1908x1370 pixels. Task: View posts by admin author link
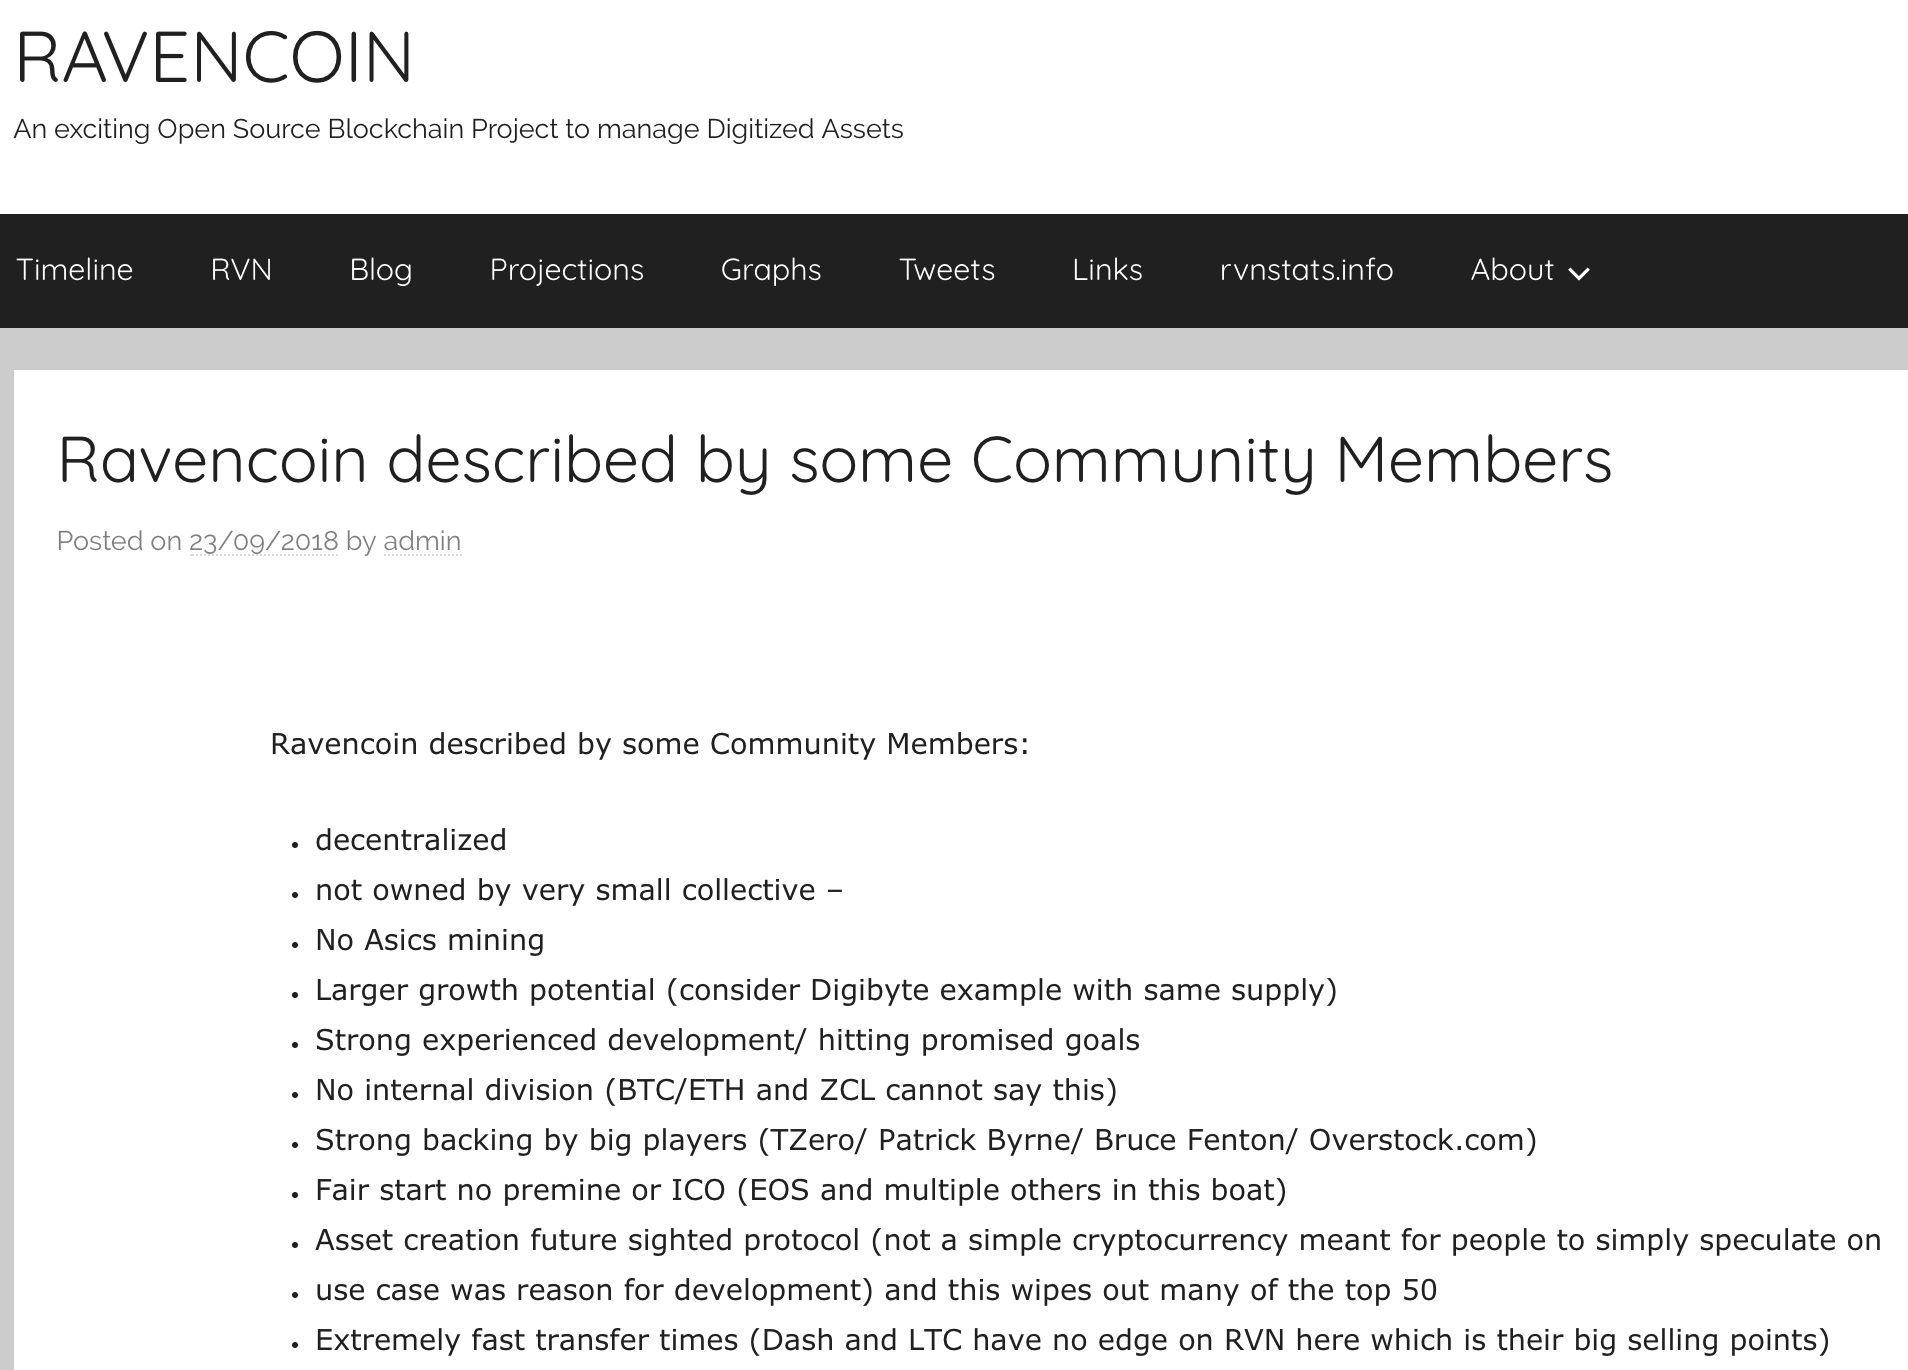click(x=422, y=541)
